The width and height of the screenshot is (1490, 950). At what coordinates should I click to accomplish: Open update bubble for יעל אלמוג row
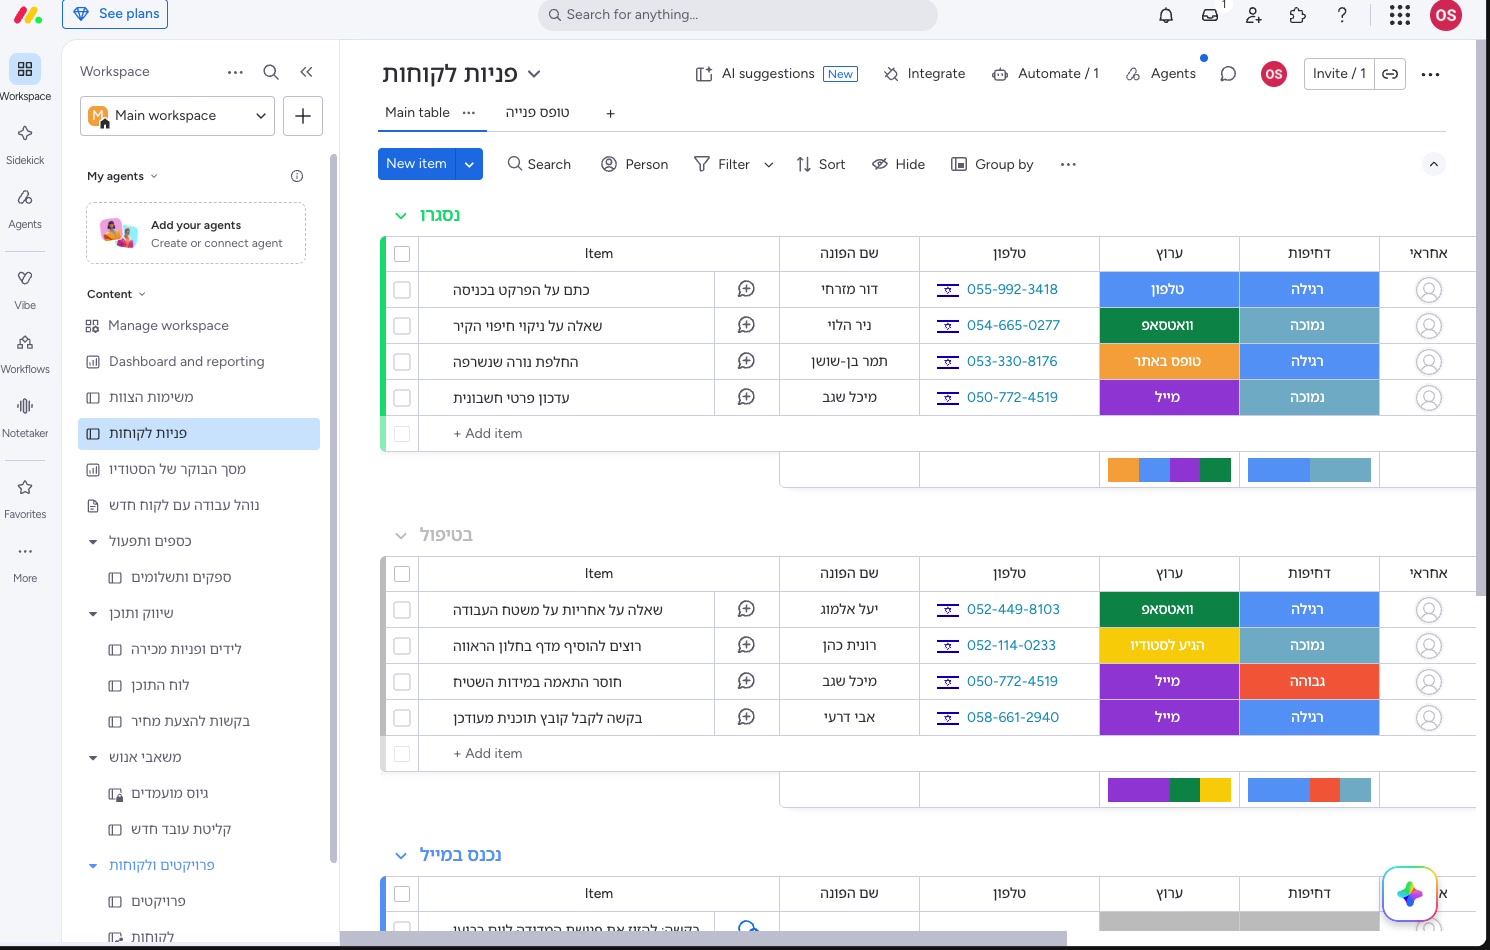click(746, 609)
